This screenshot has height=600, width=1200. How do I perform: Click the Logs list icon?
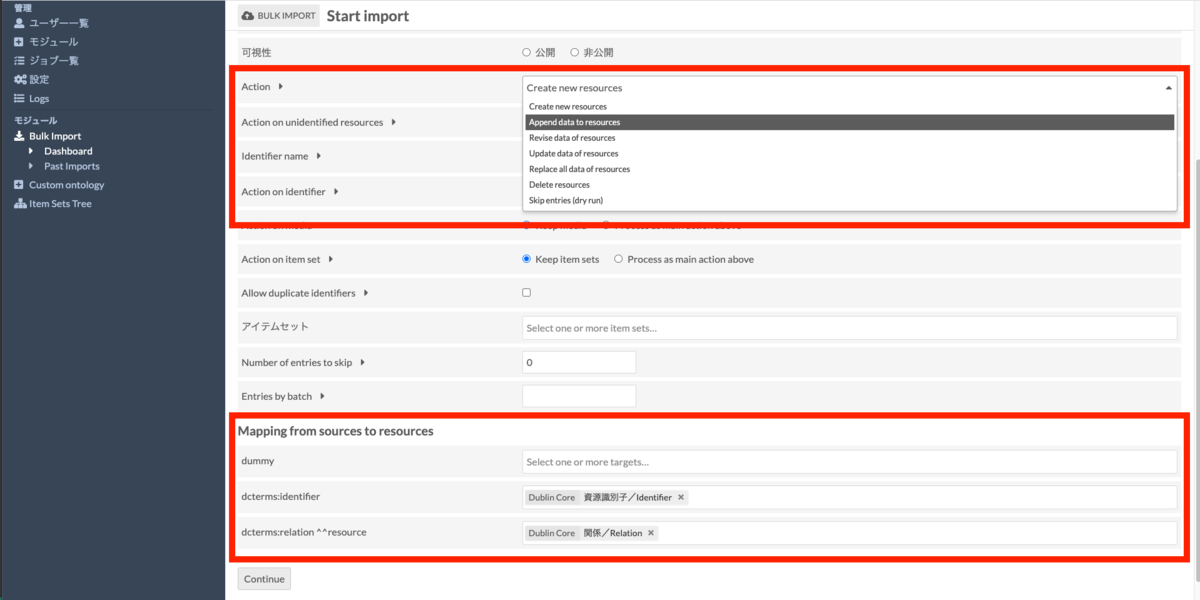(19, 98)
